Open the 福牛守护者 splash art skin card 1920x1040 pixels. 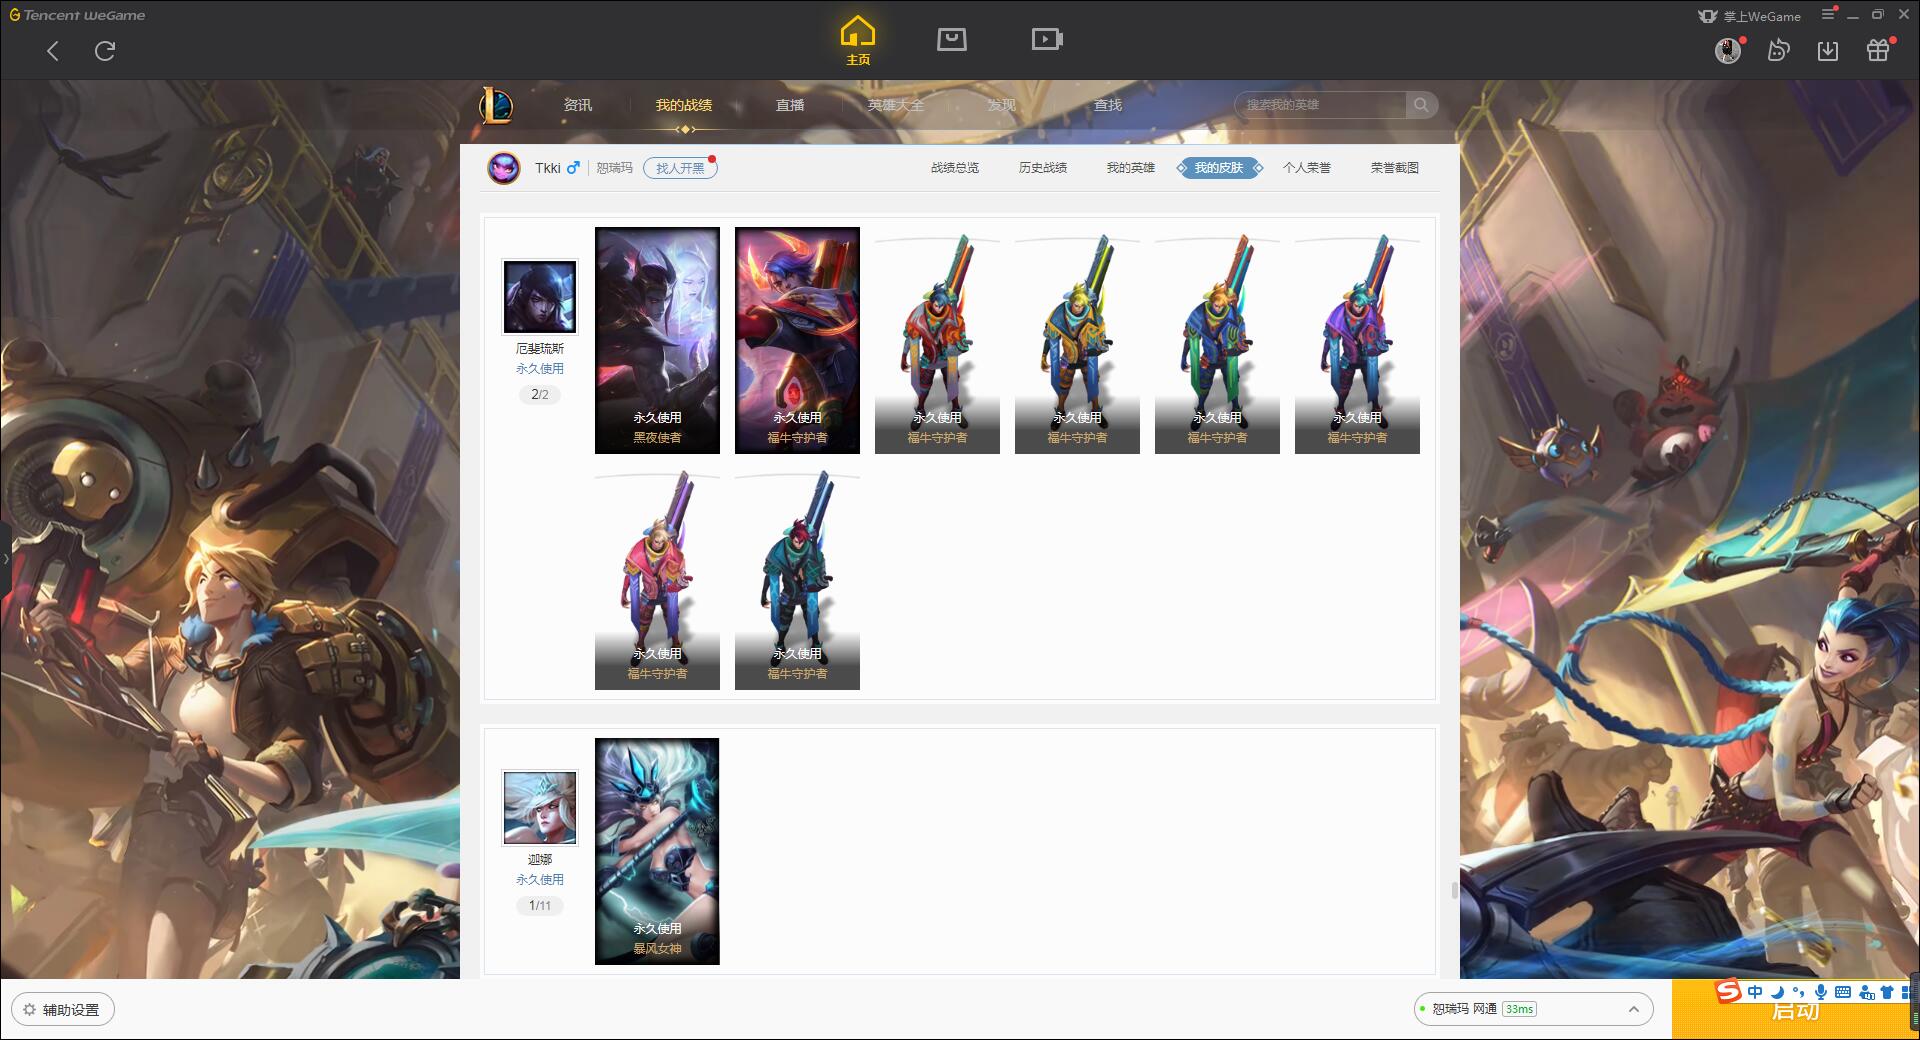click(x=797, y=340)
